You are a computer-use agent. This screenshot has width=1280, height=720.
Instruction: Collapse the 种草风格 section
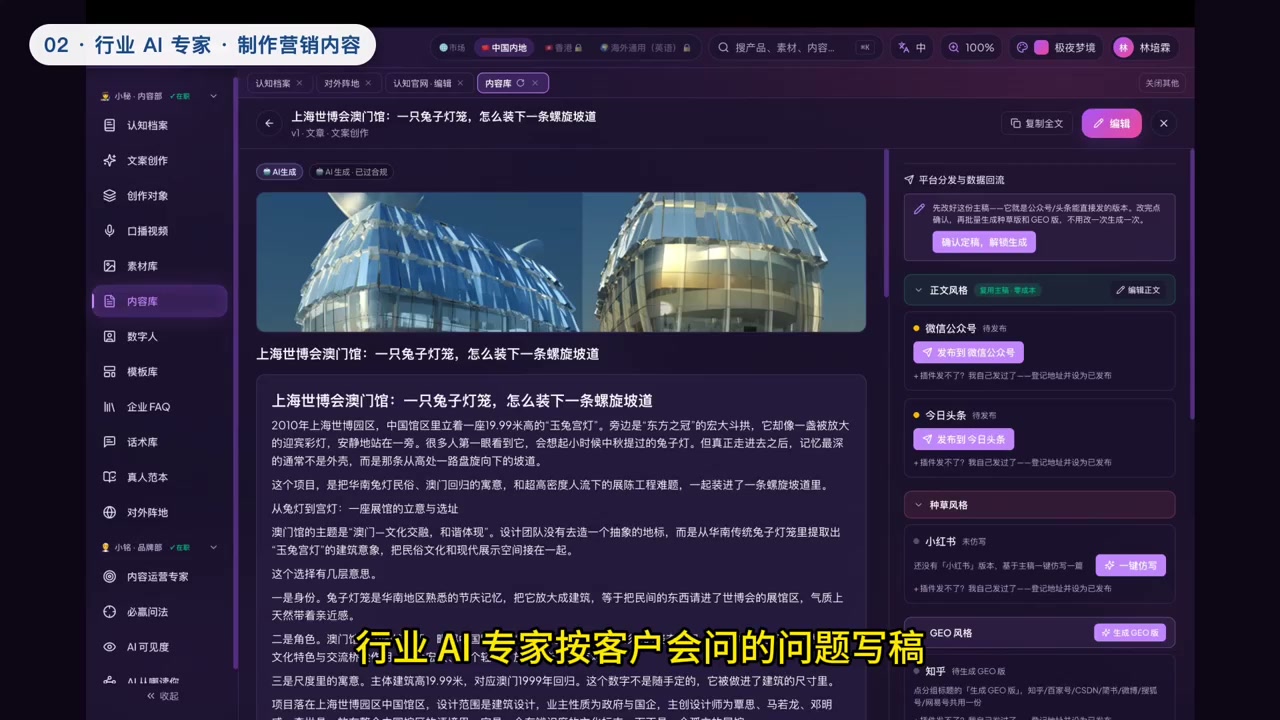919,505
